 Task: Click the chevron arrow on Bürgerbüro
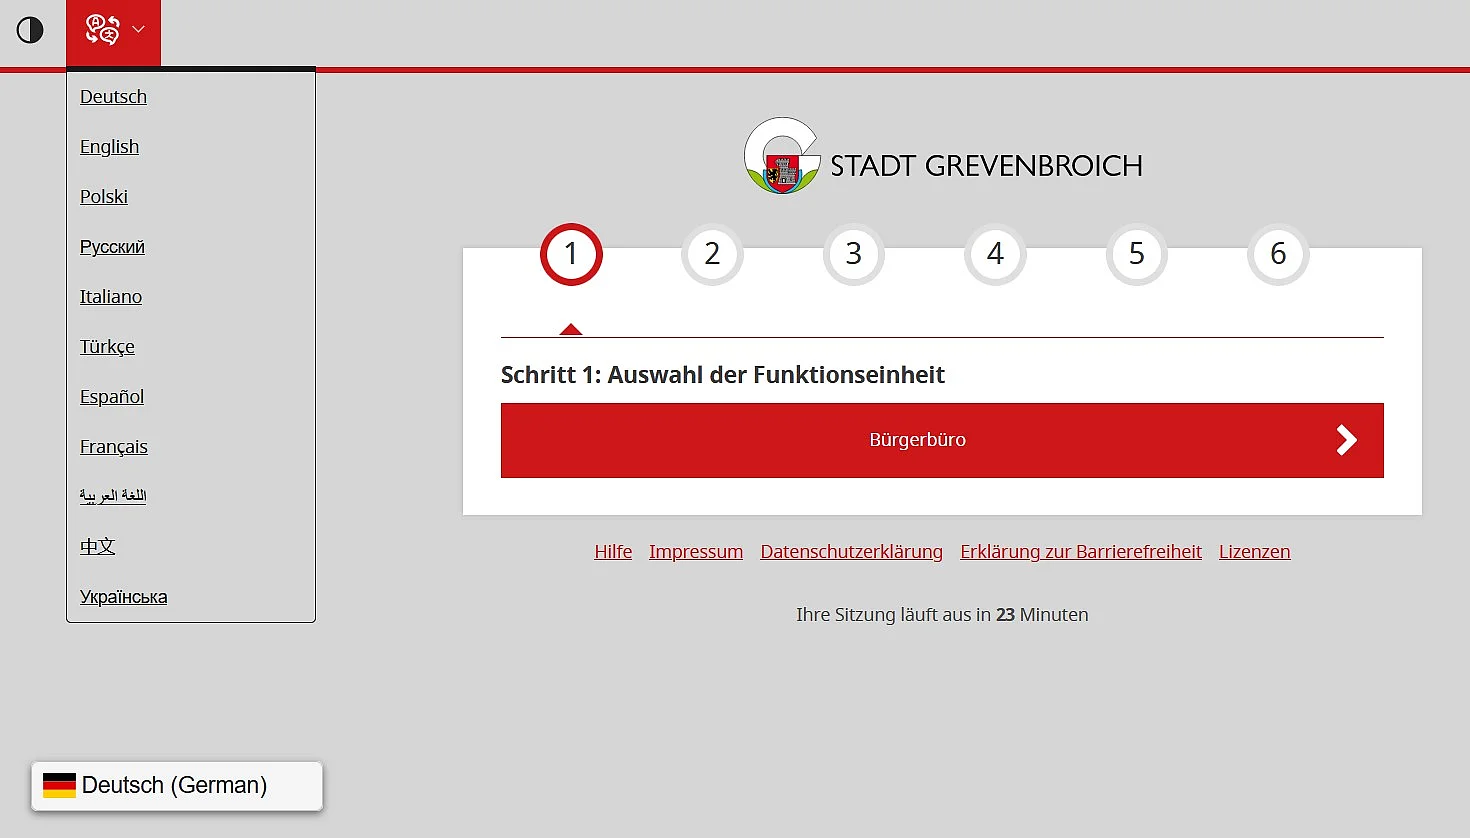pyautogui.click(x=1347, y=440)
